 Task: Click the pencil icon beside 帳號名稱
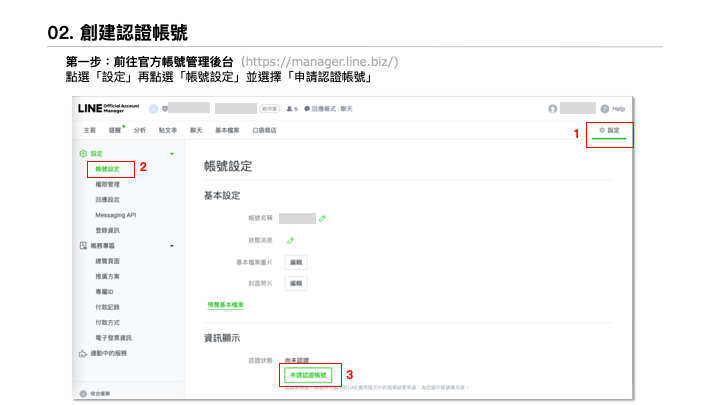(322, 217)
